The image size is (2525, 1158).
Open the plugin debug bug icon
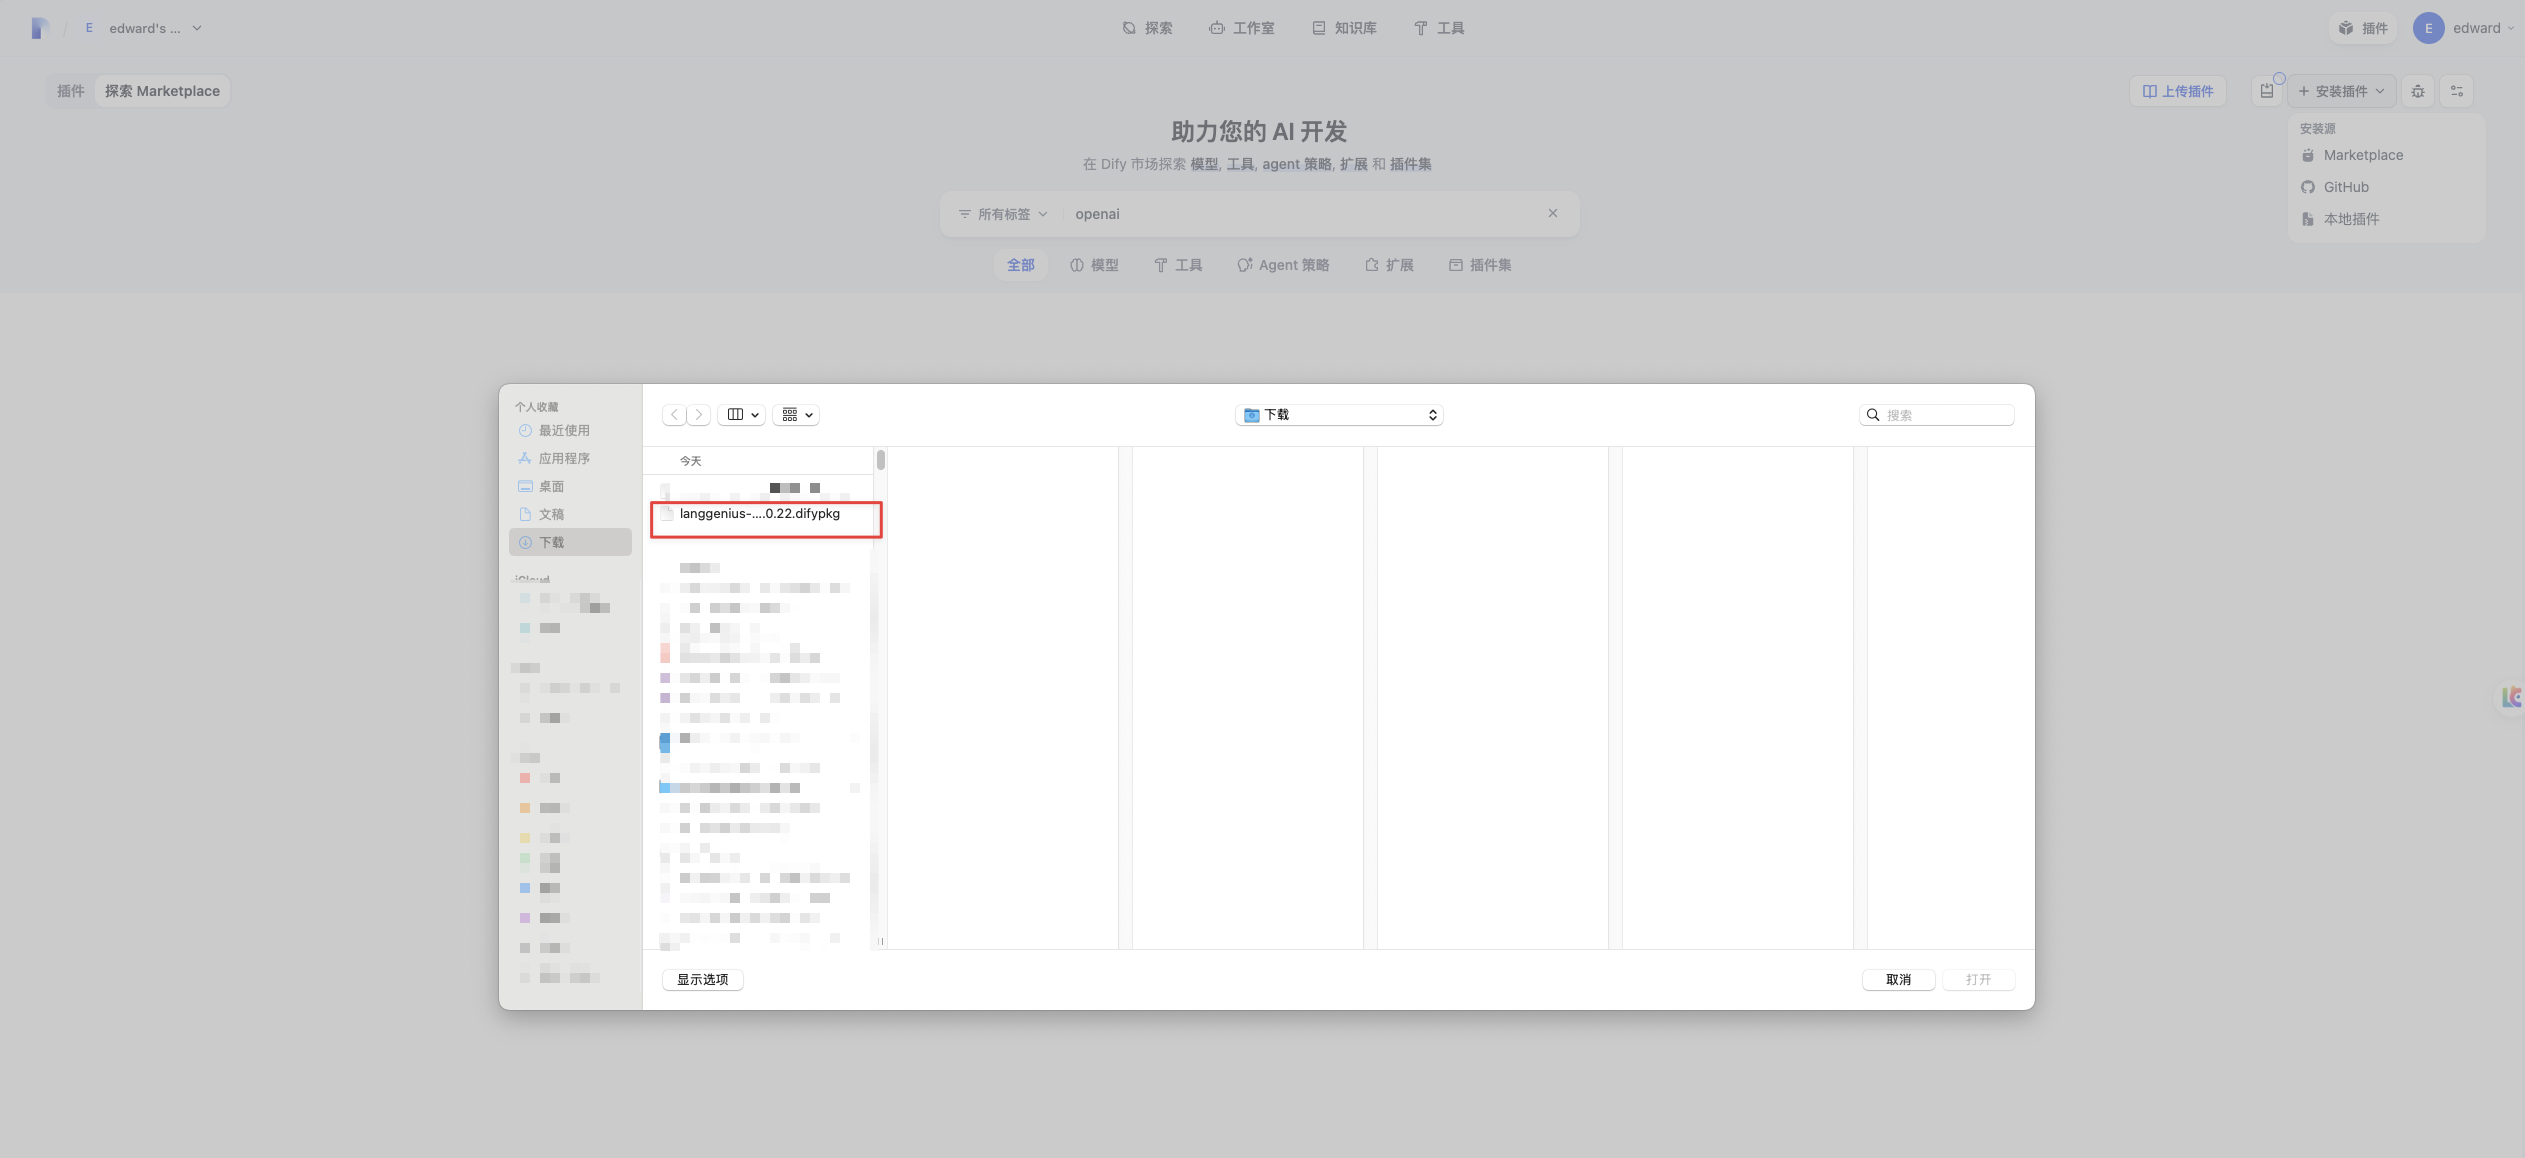(x=2418, y=91)
